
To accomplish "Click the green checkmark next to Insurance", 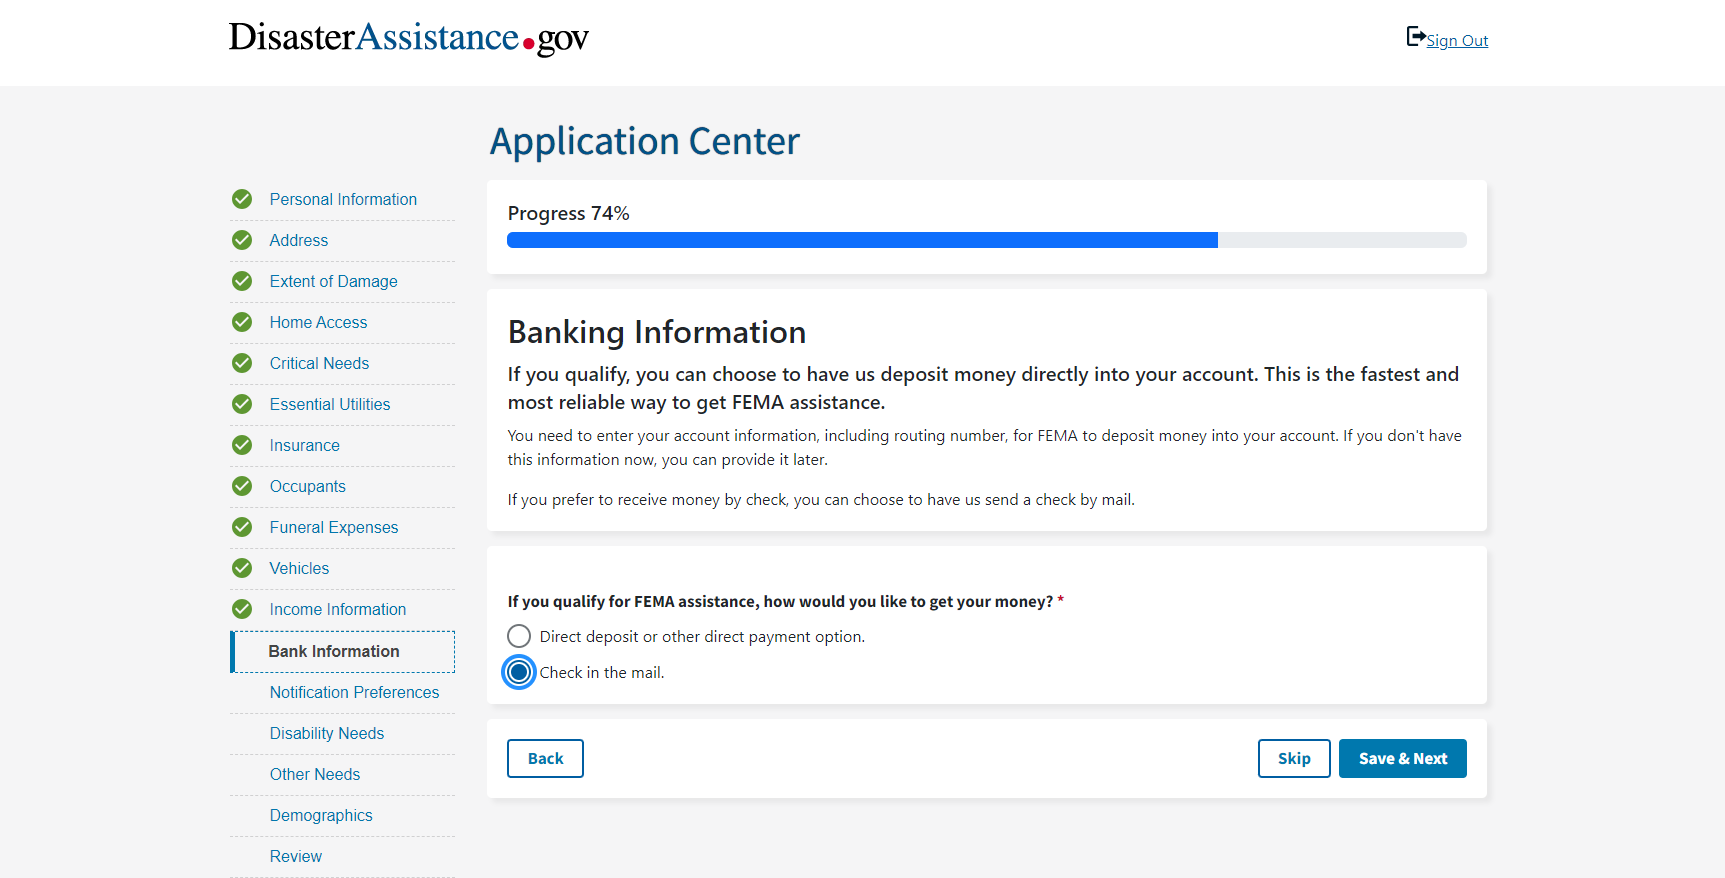I will point(242,445).
